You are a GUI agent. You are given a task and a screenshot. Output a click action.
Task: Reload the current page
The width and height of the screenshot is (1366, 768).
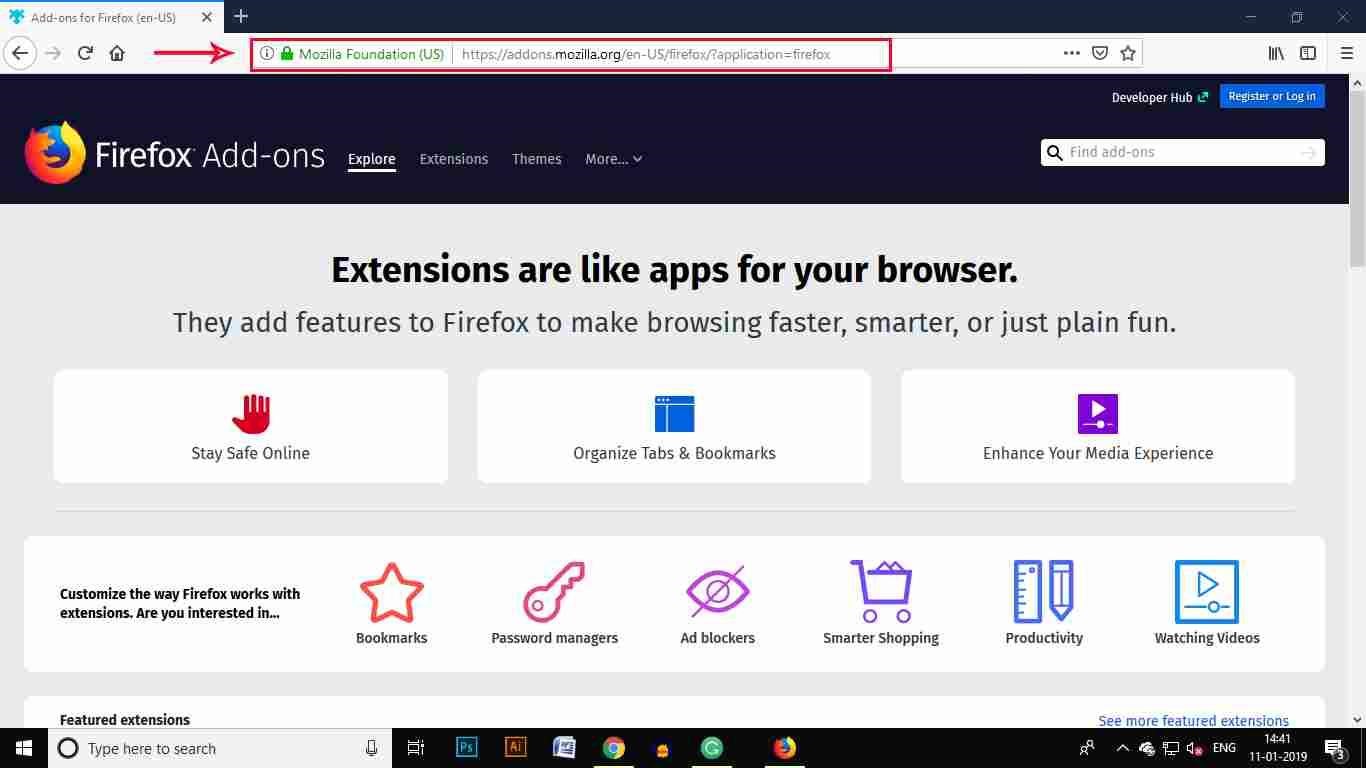pyautogui.click(x=85, y=54)
